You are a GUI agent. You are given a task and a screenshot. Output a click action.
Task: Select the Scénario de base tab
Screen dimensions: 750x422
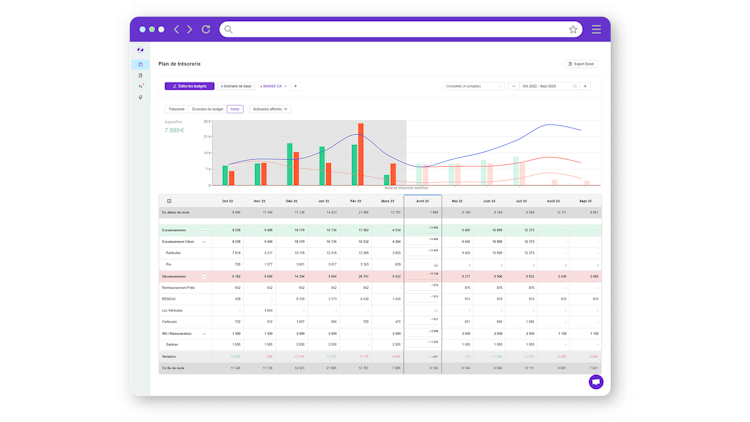(236, 86)
